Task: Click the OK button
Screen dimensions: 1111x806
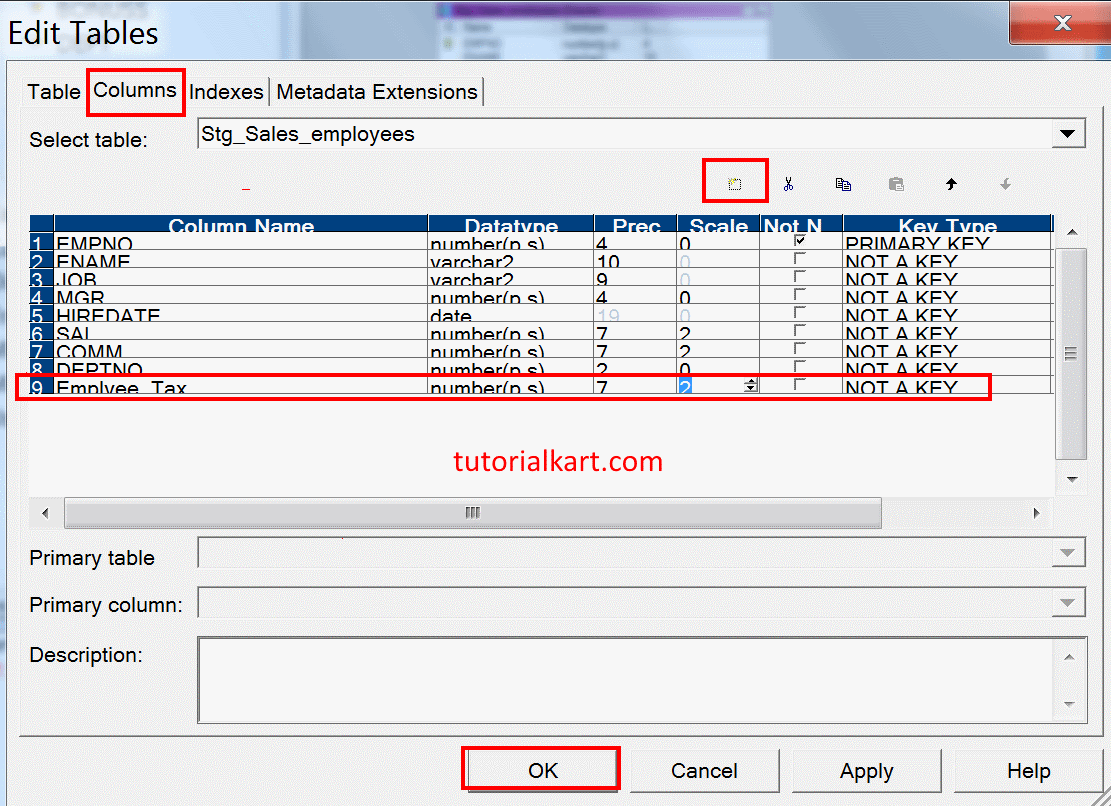Action: 540,768
